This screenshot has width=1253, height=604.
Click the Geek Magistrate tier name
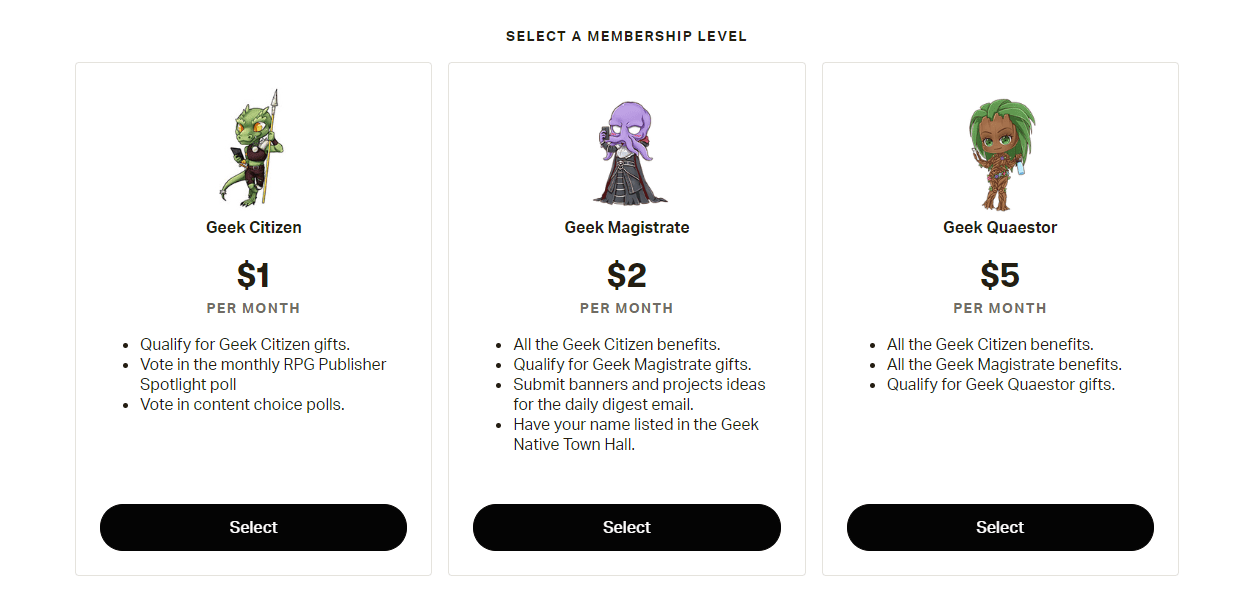(x=627, y=227)
